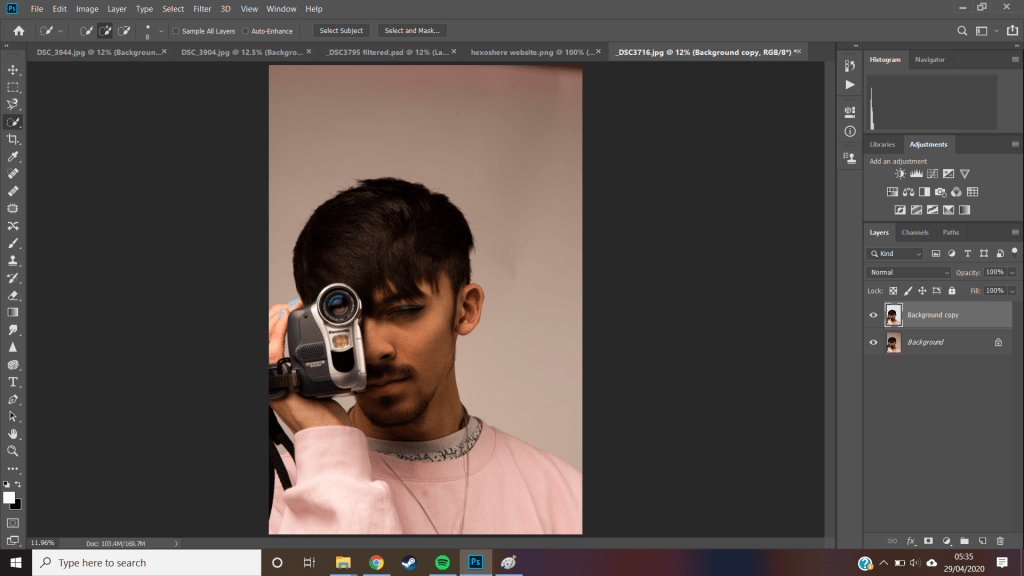Tick the Auto-Enhance checkbox
The image size is (1024, 576).
[x=245, y=31]
